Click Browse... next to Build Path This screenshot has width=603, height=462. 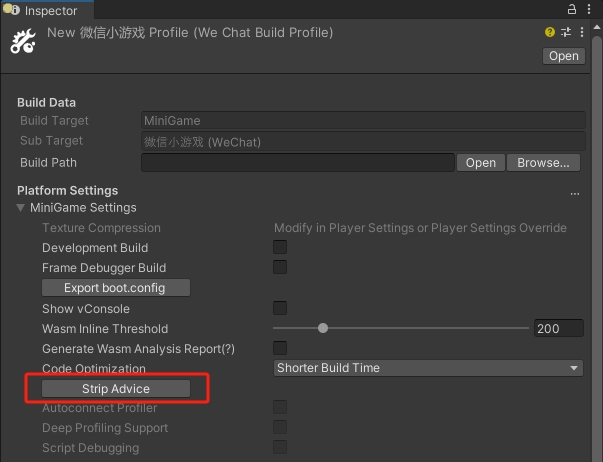pos(544,163)
